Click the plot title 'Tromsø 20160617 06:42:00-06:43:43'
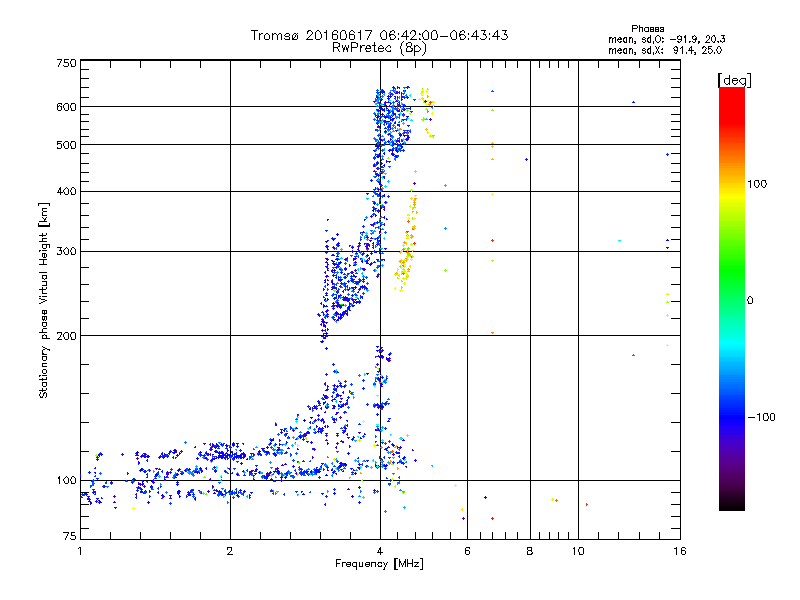 pyautogui.click(x=379, y=35)
